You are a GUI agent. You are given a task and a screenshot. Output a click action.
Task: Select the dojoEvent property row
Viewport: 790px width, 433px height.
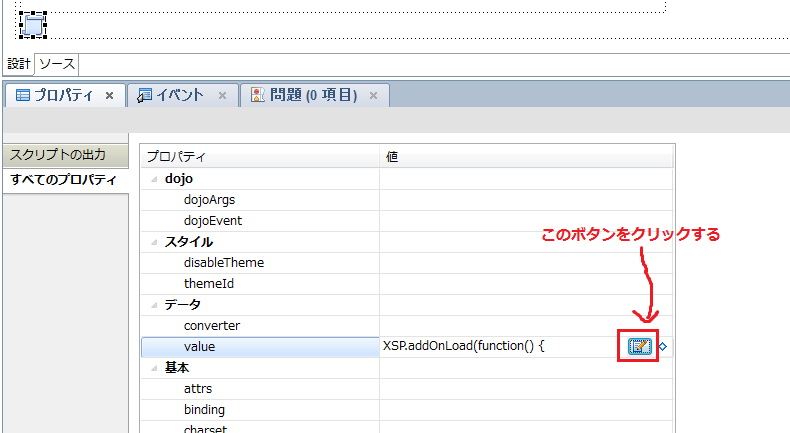point(260,221)
